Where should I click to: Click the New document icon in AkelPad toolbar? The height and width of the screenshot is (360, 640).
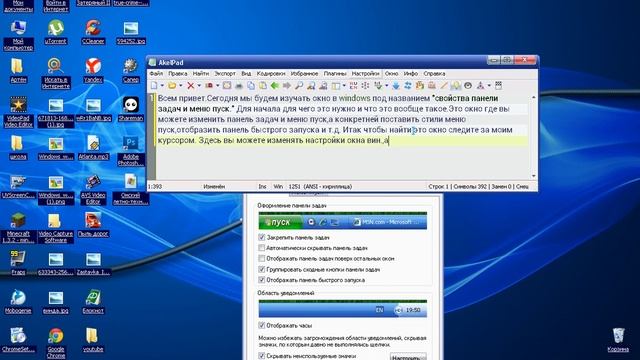[x=154, y=86]
